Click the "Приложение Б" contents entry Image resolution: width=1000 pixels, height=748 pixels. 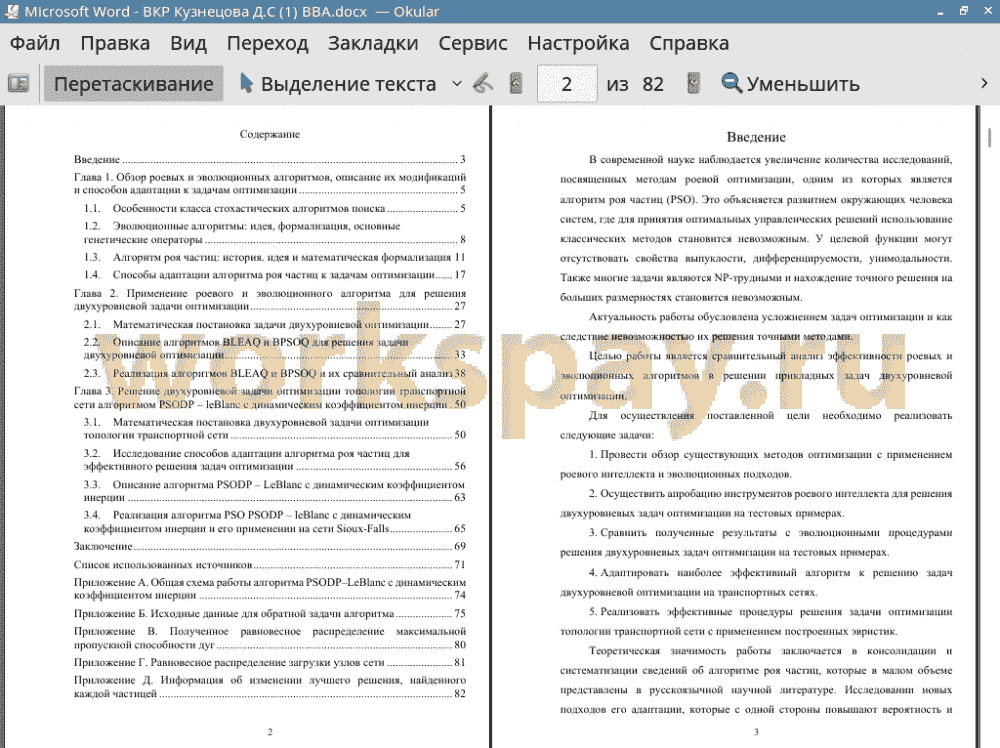[270, 613]
